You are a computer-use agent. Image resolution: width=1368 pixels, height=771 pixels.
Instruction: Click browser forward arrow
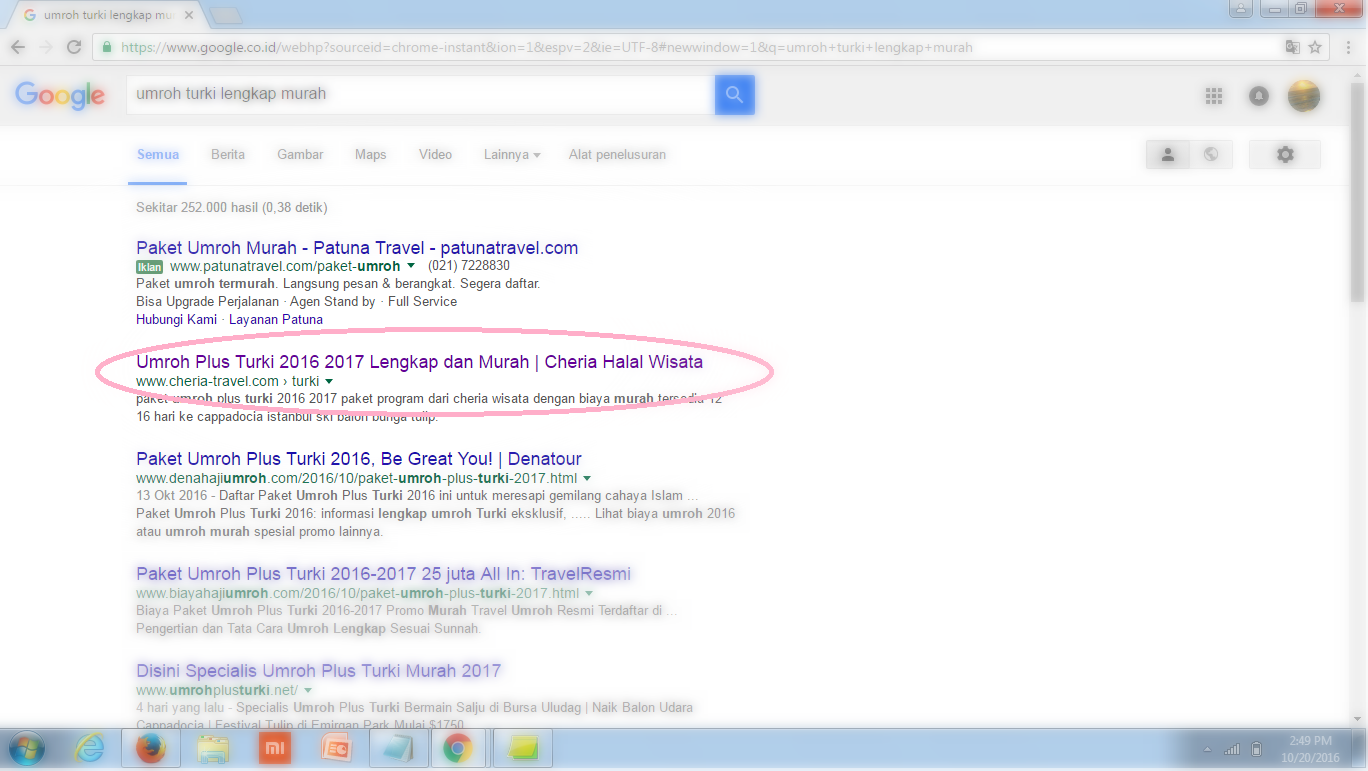click(46, 47)
